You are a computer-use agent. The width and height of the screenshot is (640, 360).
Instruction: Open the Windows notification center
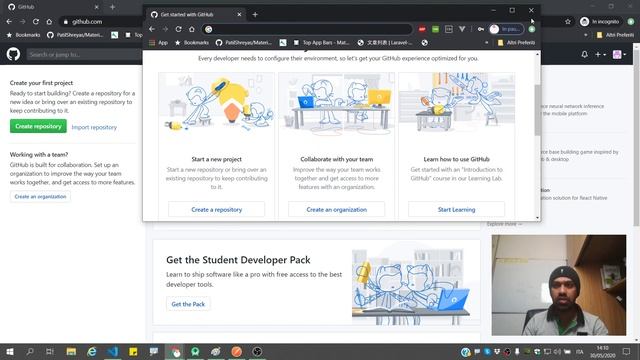[x=627, y=351]
